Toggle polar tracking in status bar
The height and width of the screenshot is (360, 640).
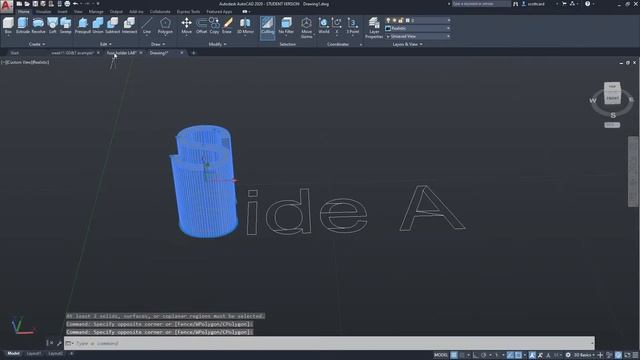[484, 355]
